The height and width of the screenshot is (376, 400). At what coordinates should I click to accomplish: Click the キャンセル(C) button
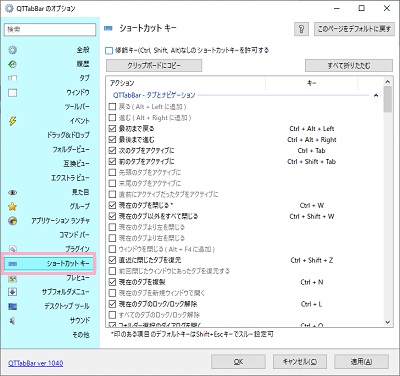[300, 362]
